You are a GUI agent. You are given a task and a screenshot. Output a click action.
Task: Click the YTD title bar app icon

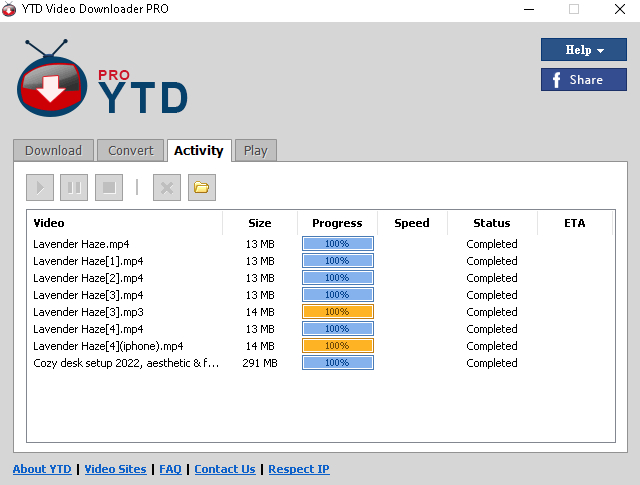click(x=9, y=9)
